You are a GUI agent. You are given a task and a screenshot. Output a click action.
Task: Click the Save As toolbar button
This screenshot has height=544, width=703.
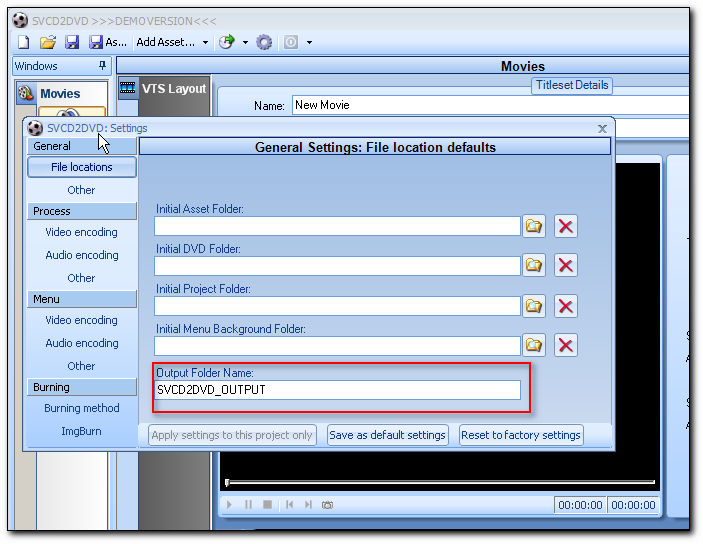[107, 42]
